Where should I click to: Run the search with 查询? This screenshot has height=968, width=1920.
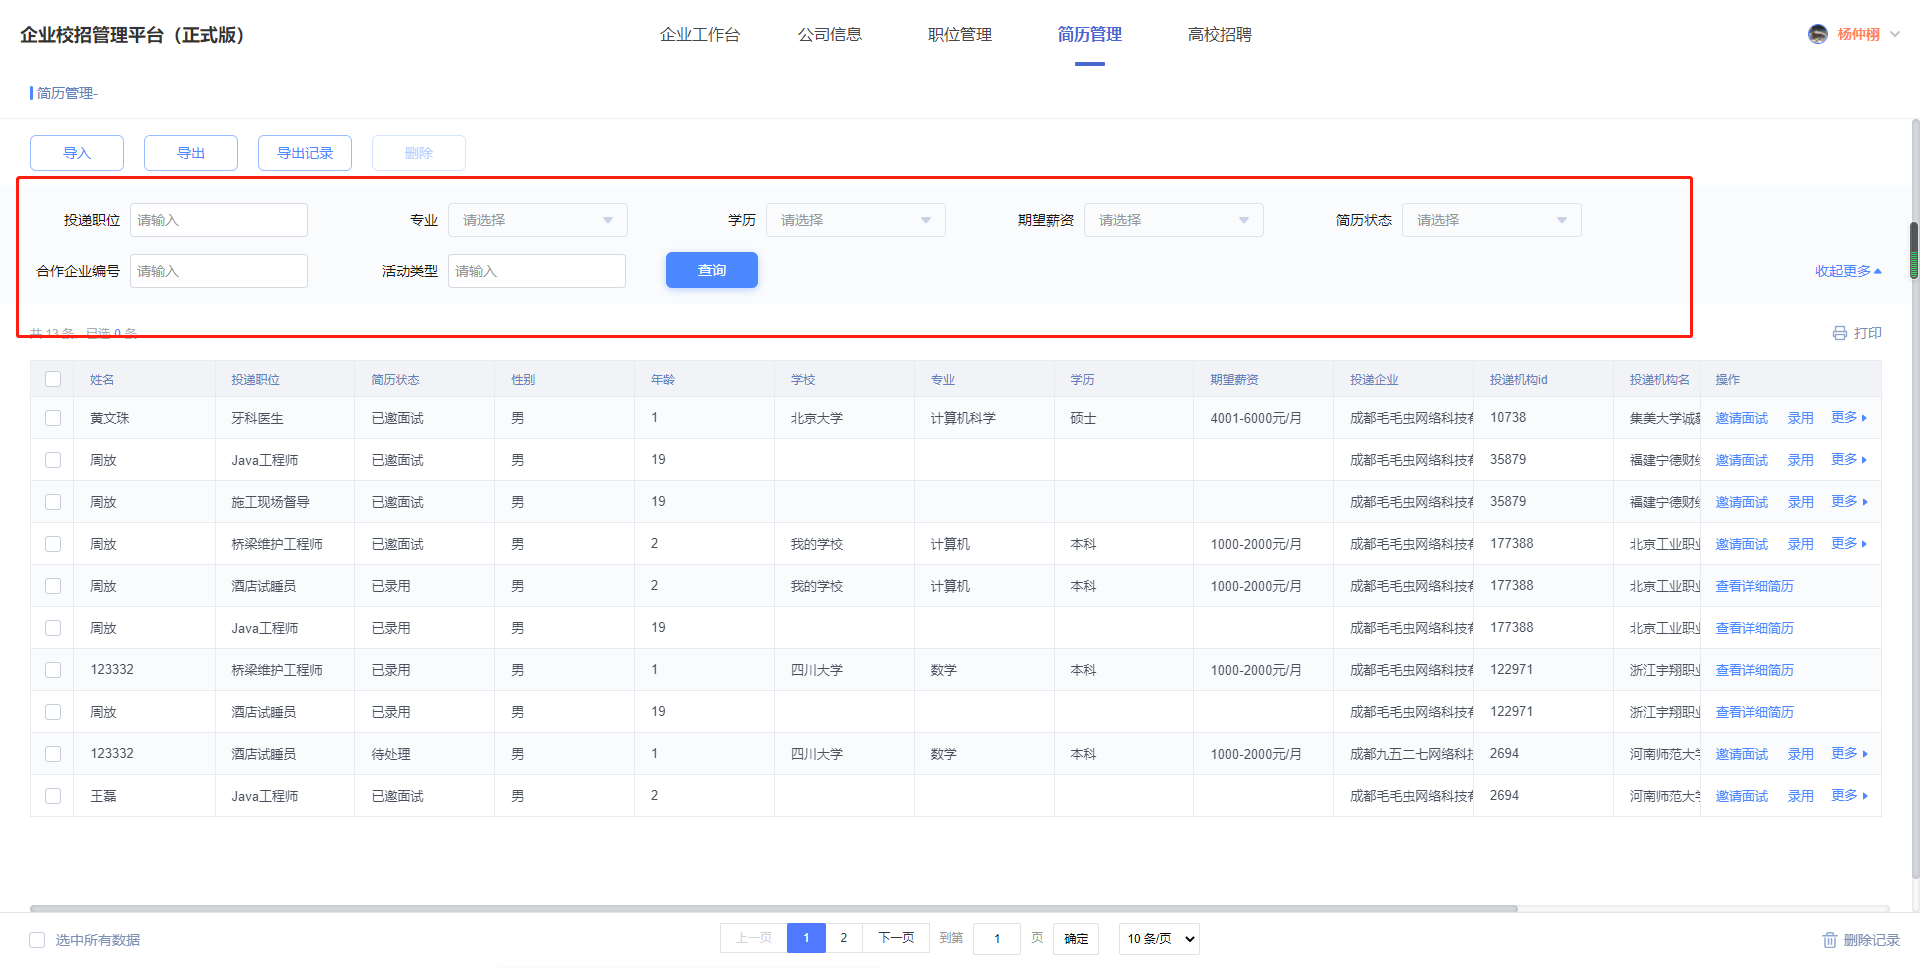click(712, 270)
